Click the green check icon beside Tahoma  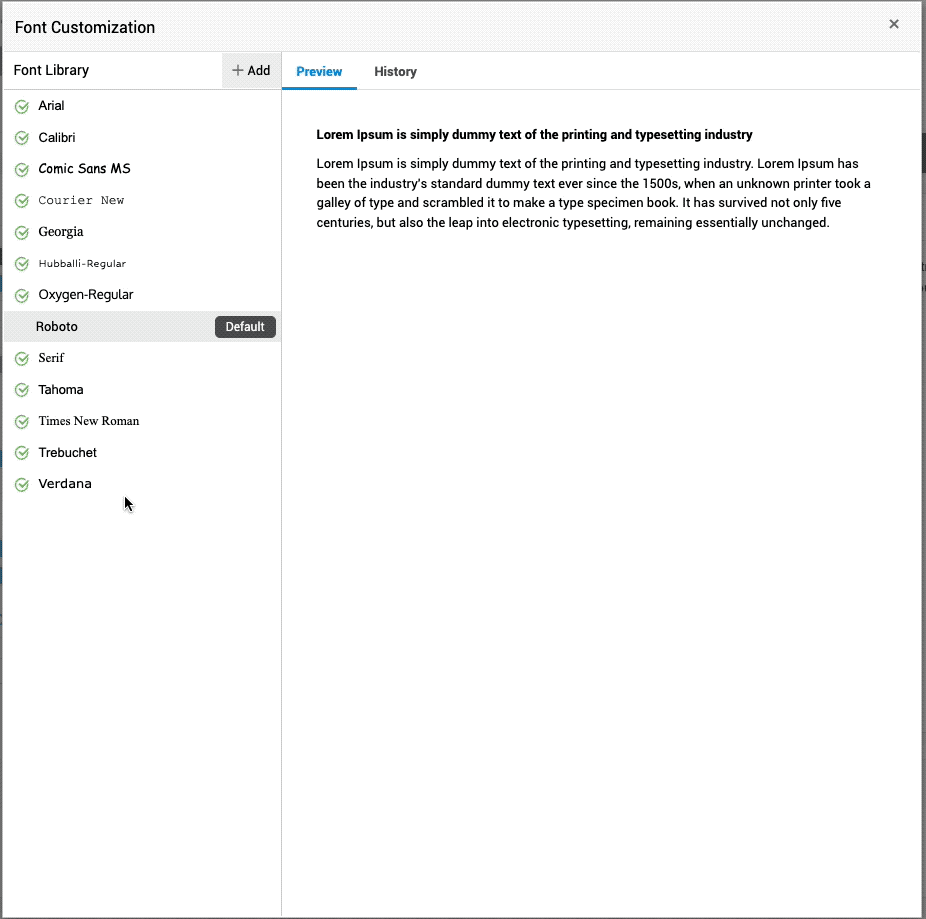(22, 390)
